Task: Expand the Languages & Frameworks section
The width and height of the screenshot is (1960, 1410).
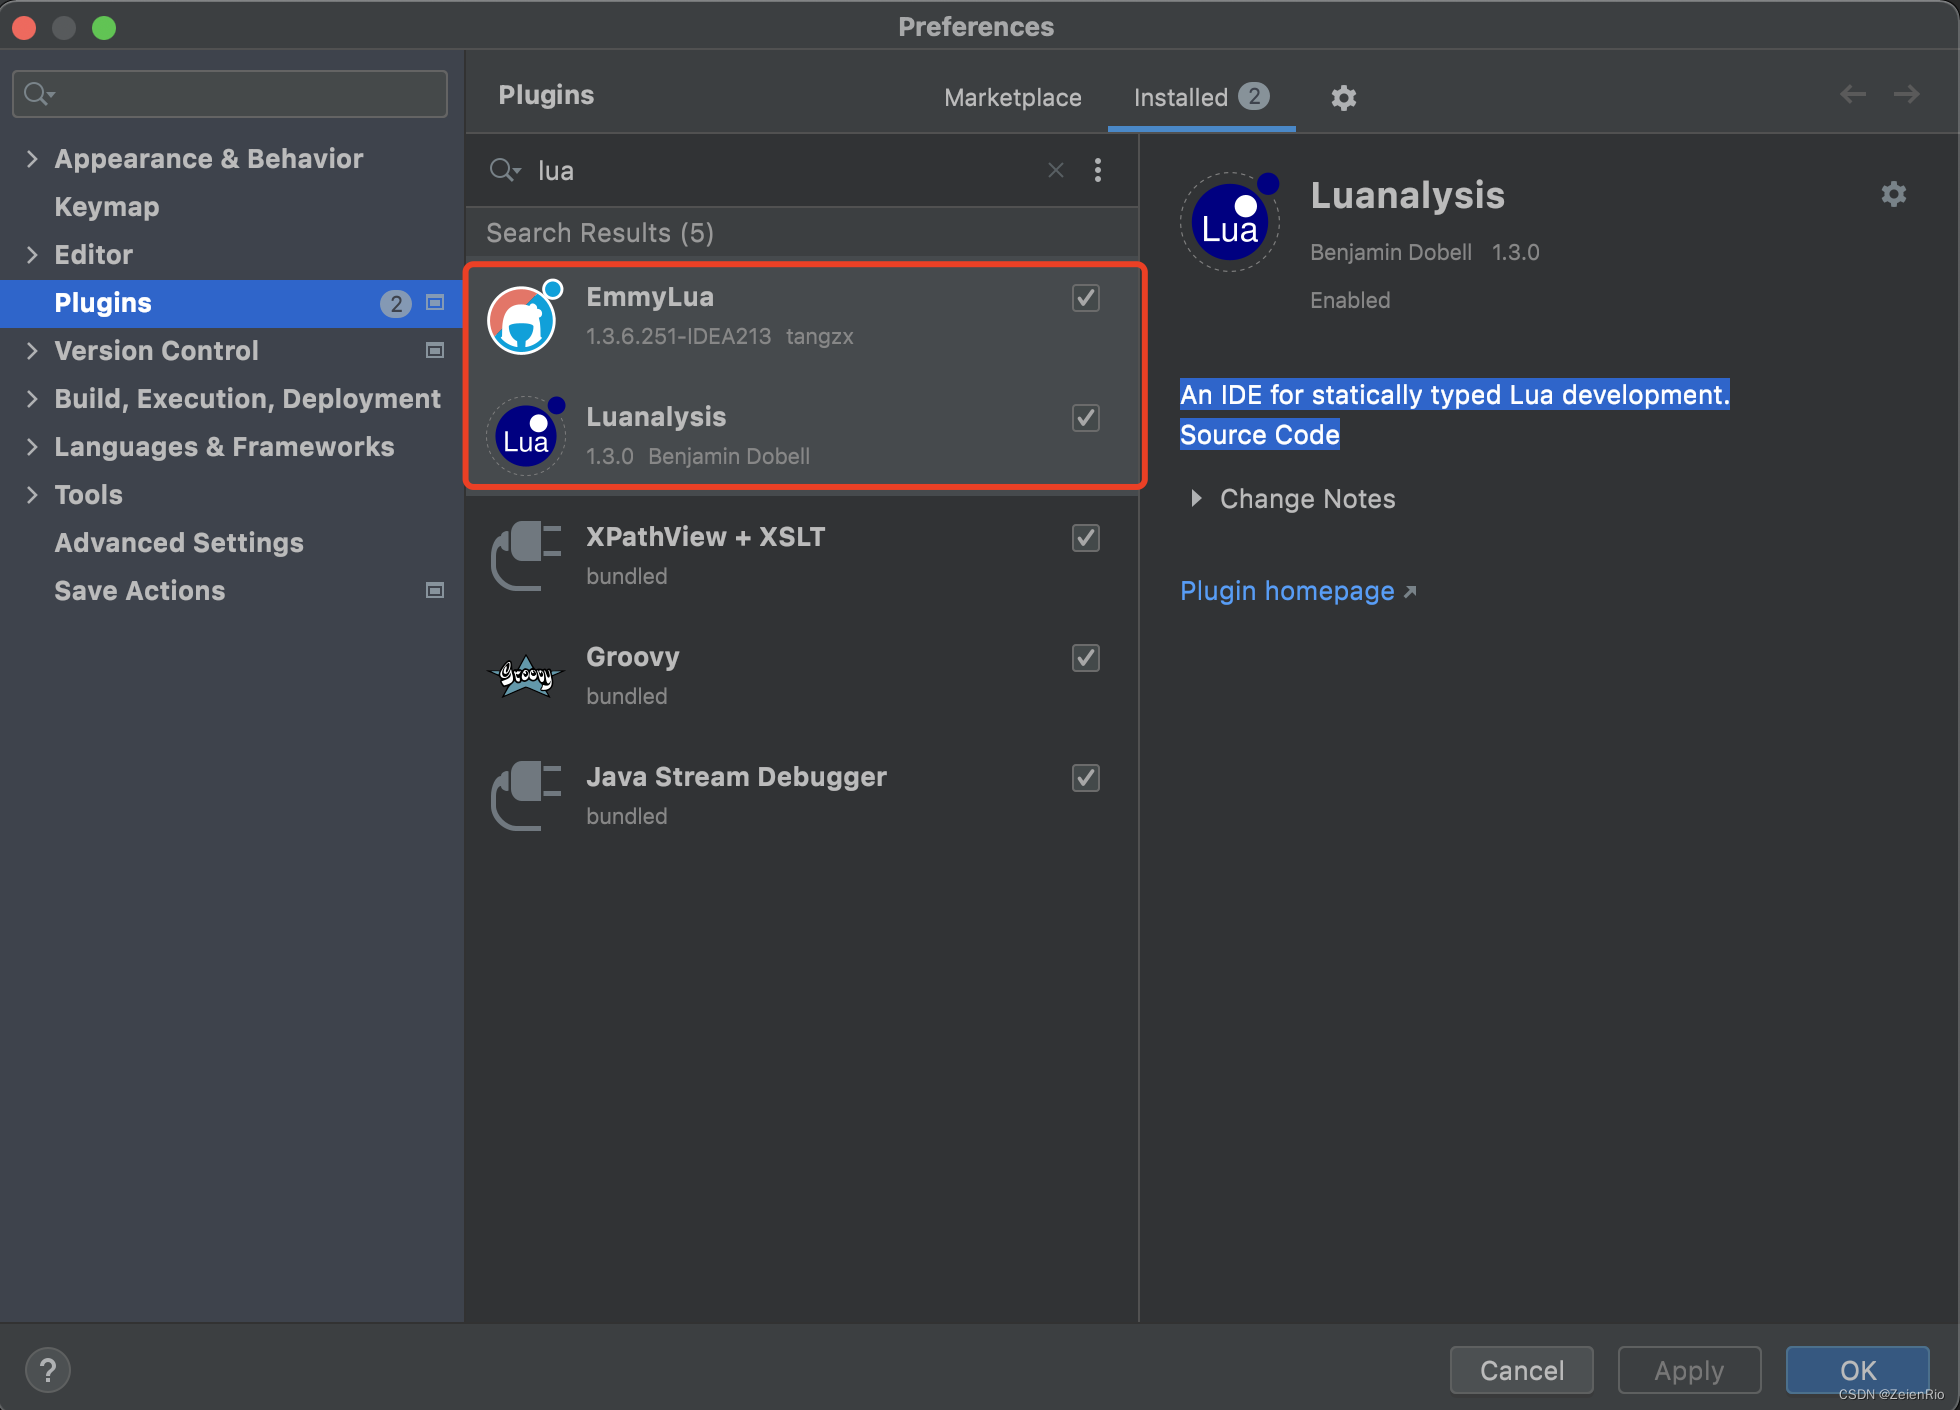Action: pos(32,446)
